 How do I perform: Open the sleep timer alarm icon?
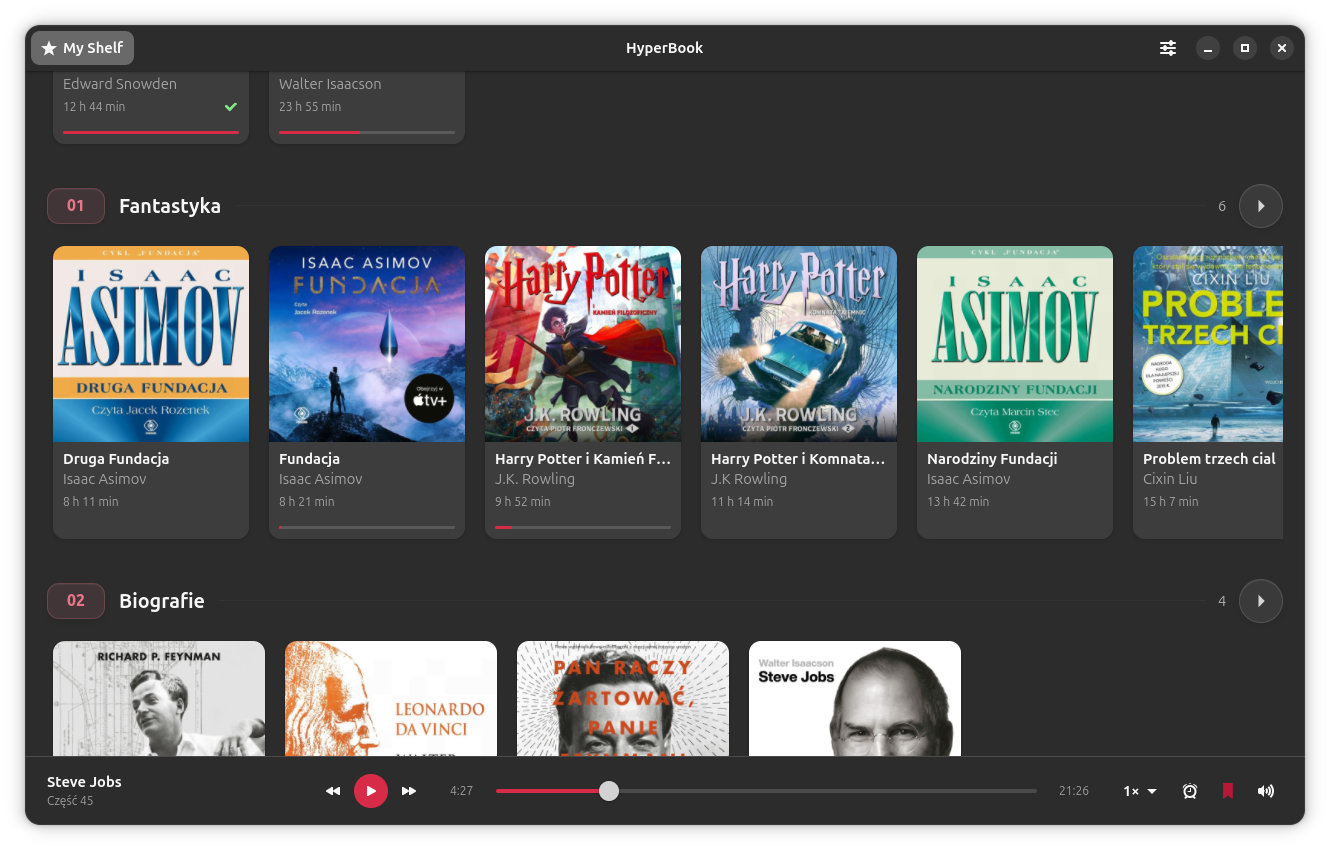pos(1190,791)
